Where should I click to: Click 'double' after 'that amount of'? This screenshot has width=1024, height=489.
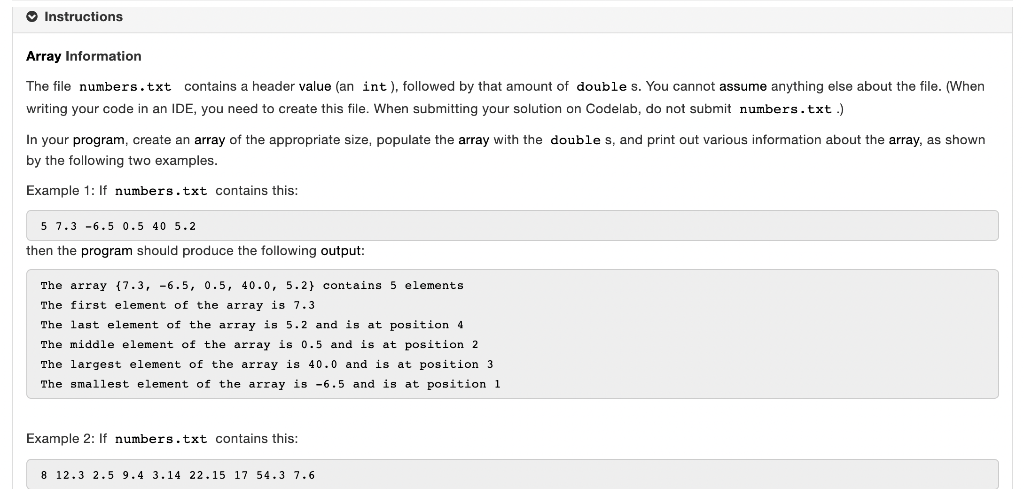coord(601,87)
